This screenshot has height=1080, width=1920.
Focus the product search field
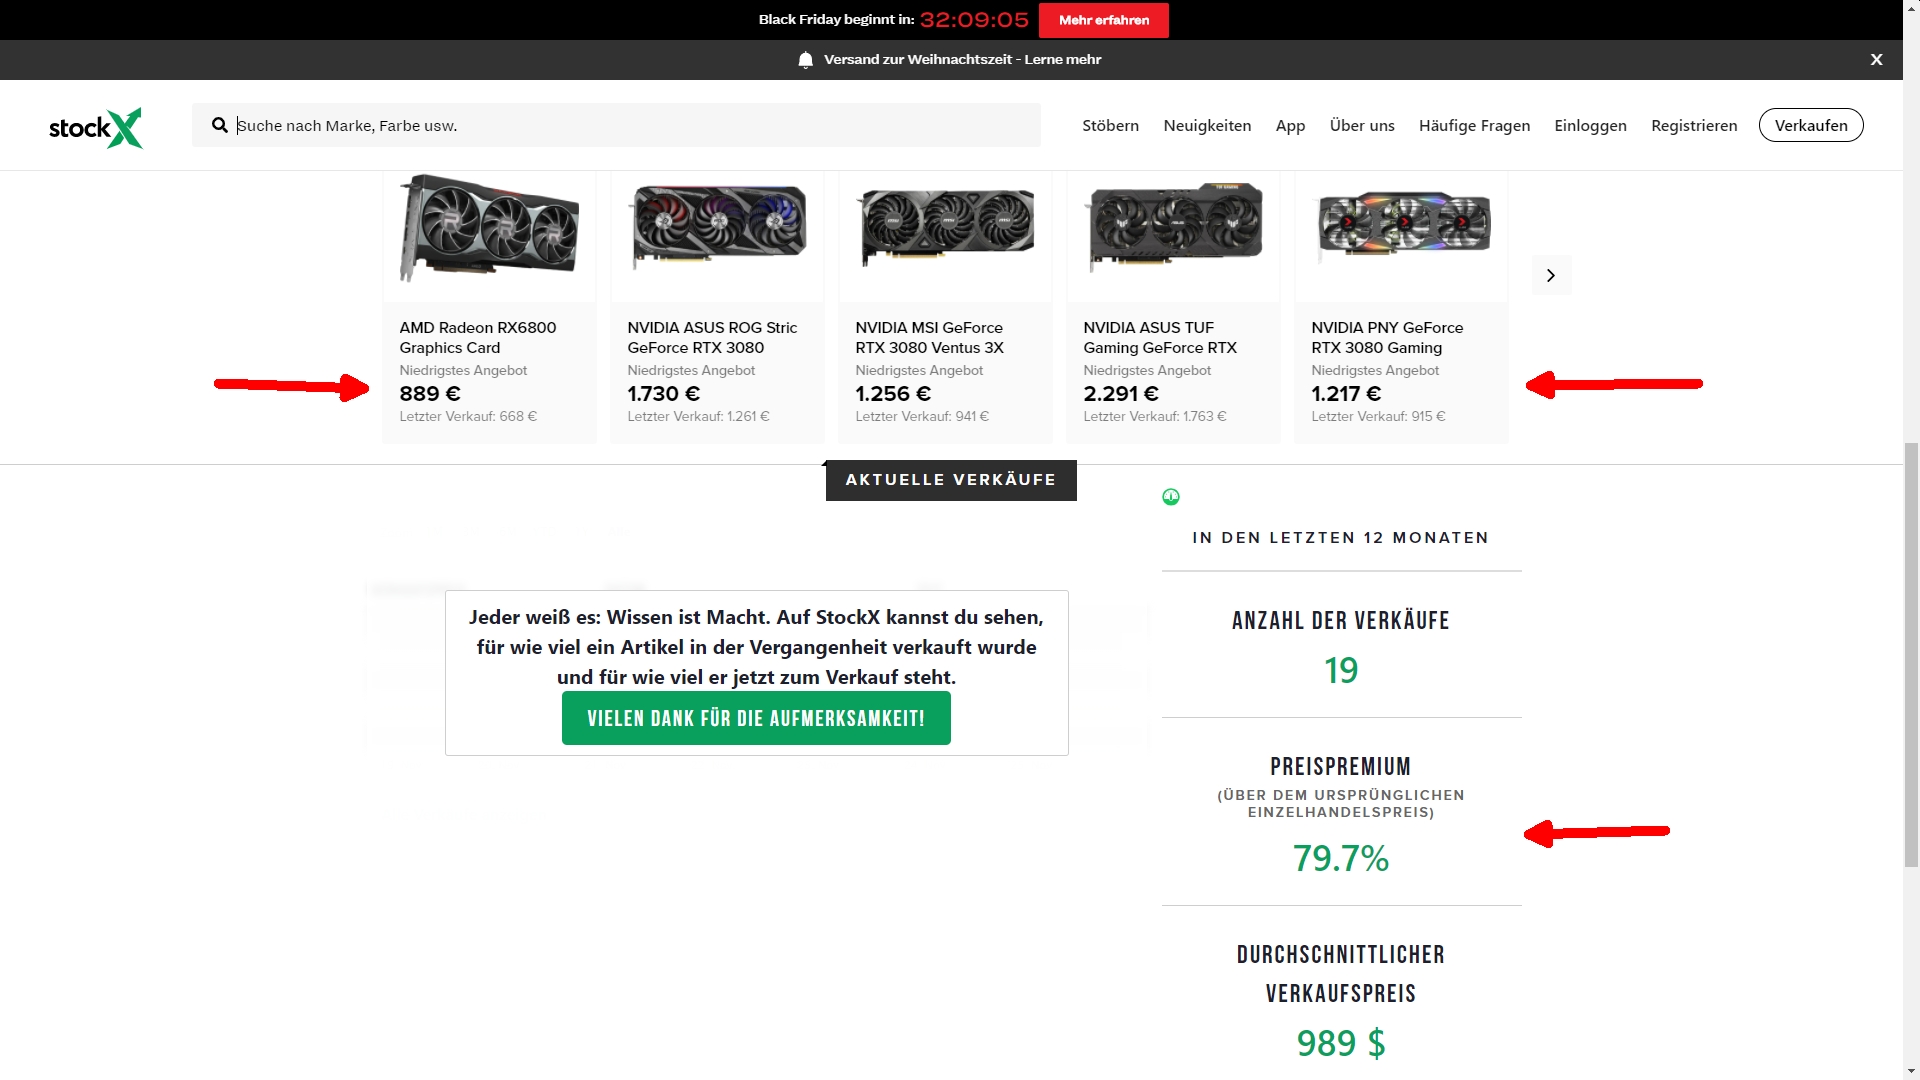point(616,125)
